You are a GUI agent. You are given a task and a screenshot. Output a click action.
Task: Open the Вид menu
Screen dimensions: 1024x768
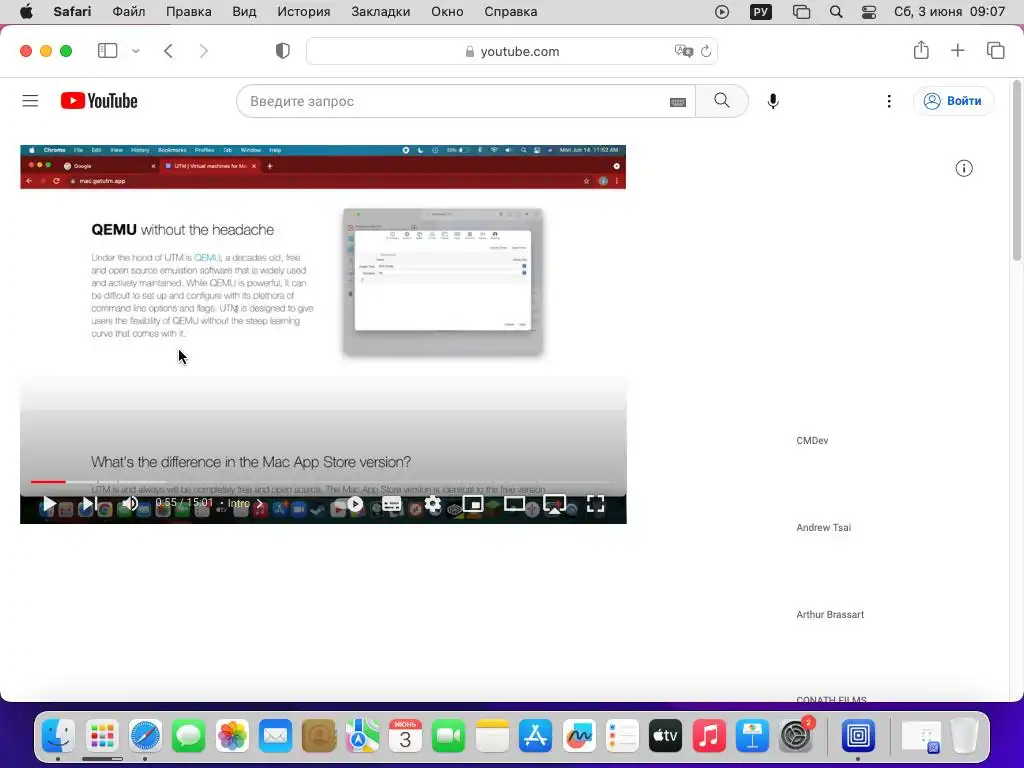pos(244,12)
